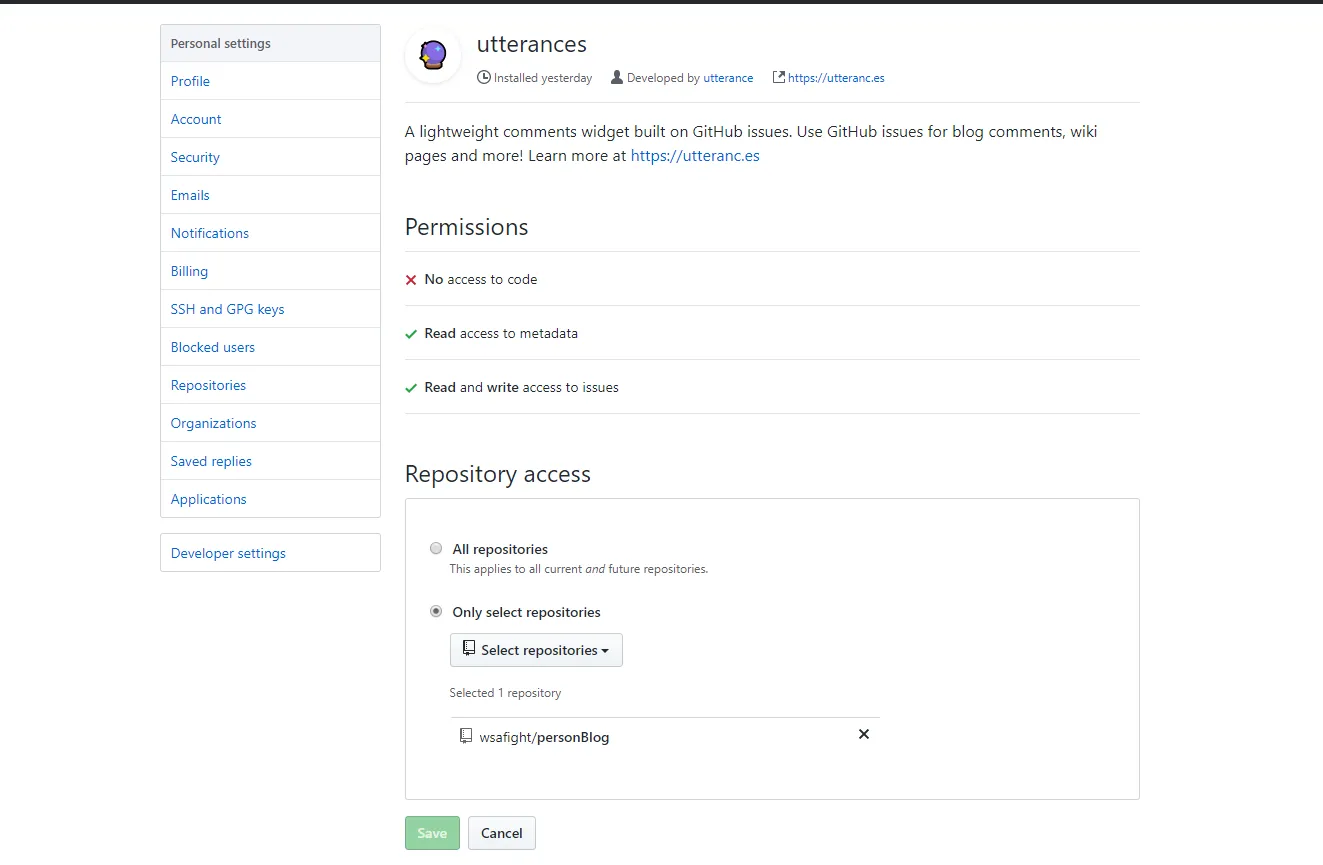This screenshot has height=865, width=1323.
Task: Remove wsafight/personBlog with the X icon
Action: coord(864,734)
